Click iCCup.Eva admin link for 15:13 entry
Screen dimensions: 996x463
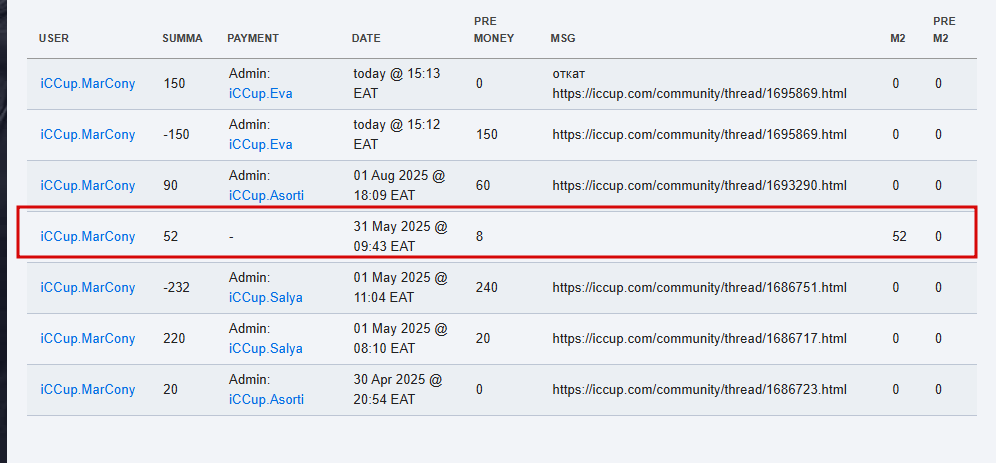(260, 94)
